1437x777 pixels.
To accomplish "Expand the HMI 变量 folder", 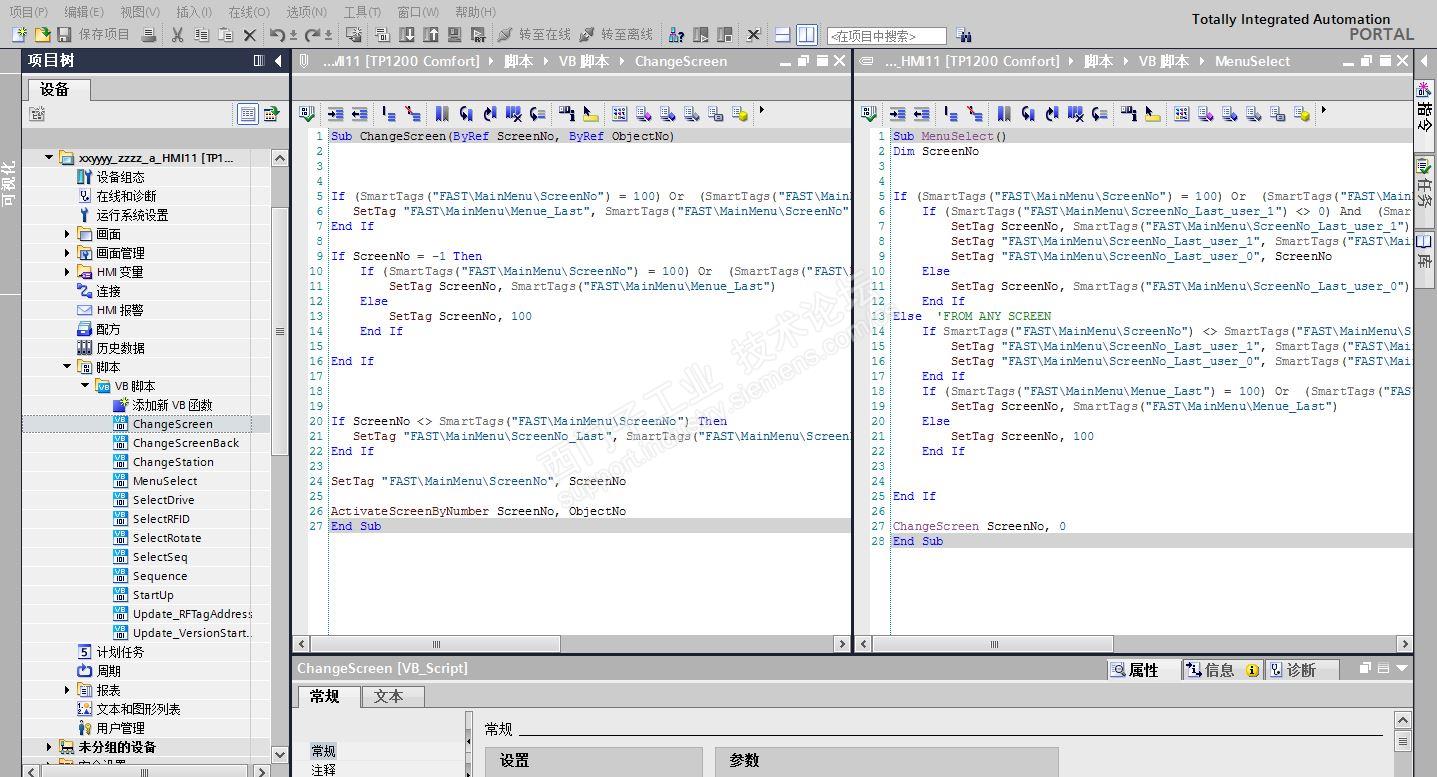I will point(67,272).
